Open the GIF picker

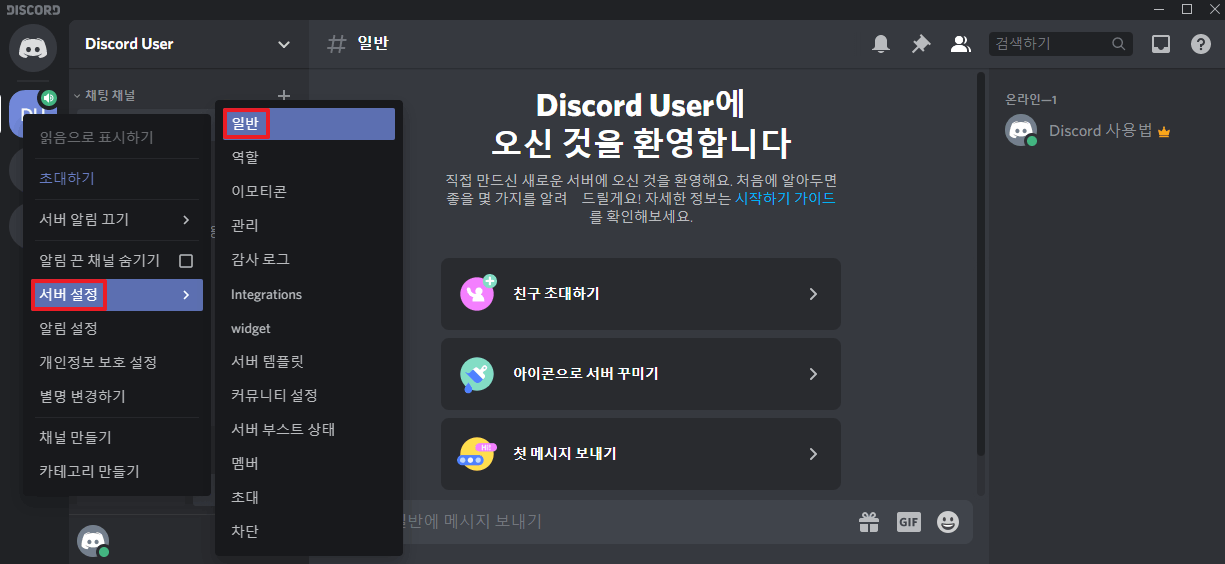tap(908, 522)
